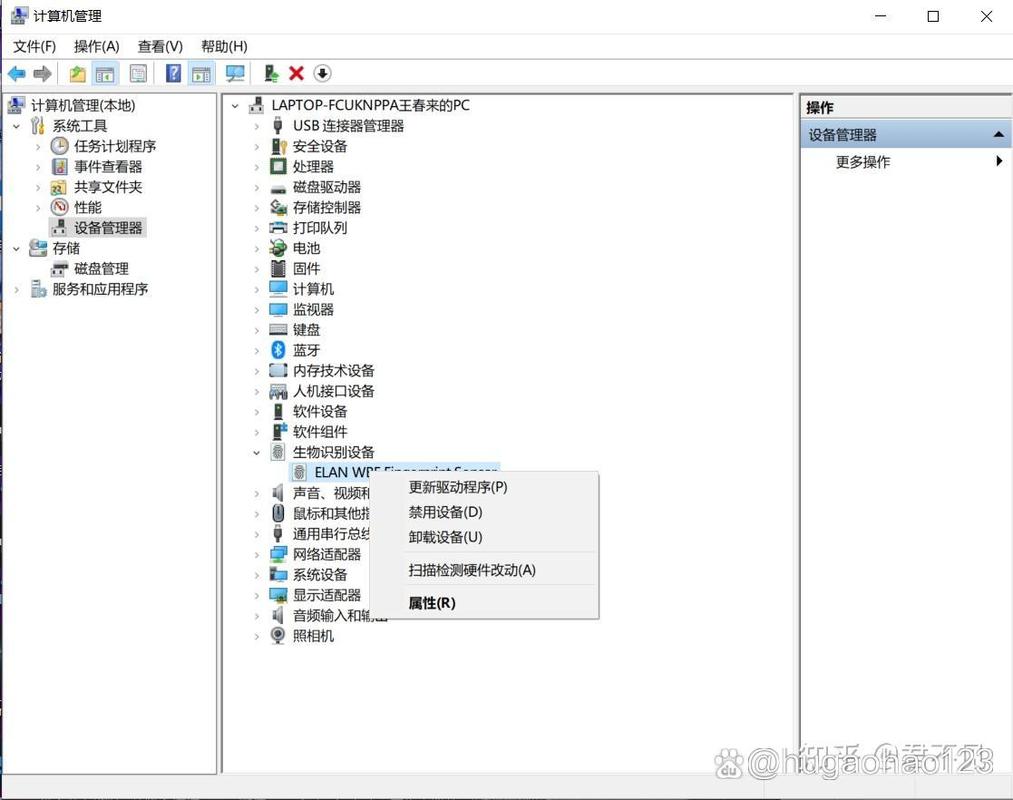Expand the 网络适配器 category

pyautogui.click(x=258, y=554)
